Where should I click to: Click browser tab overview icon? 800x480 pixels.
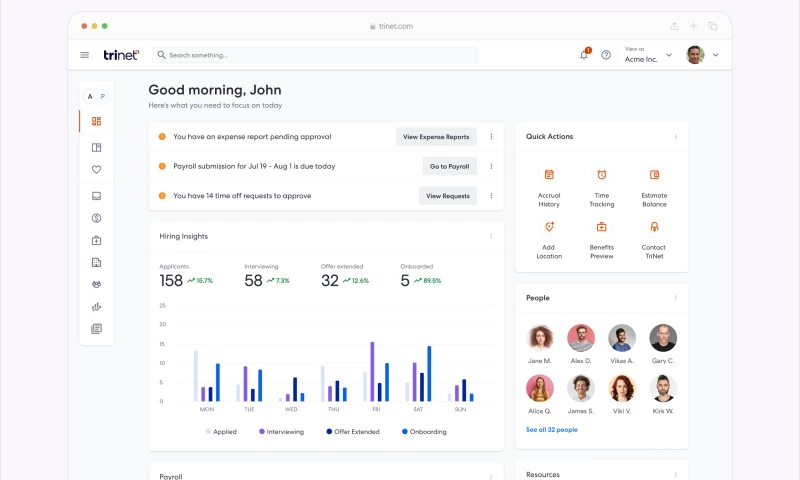pos(713,26)
